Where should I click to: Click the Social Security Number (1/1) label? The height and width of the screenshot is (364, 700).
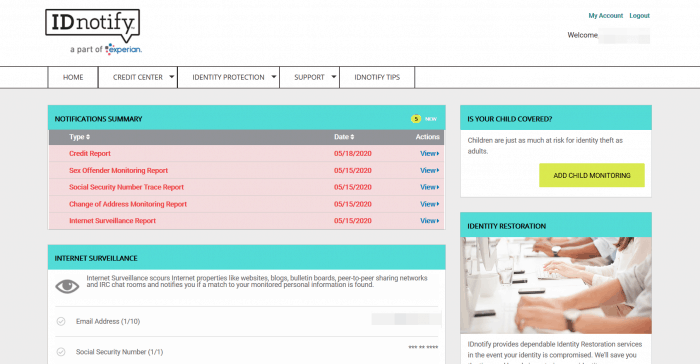click(x=119, y=352)
